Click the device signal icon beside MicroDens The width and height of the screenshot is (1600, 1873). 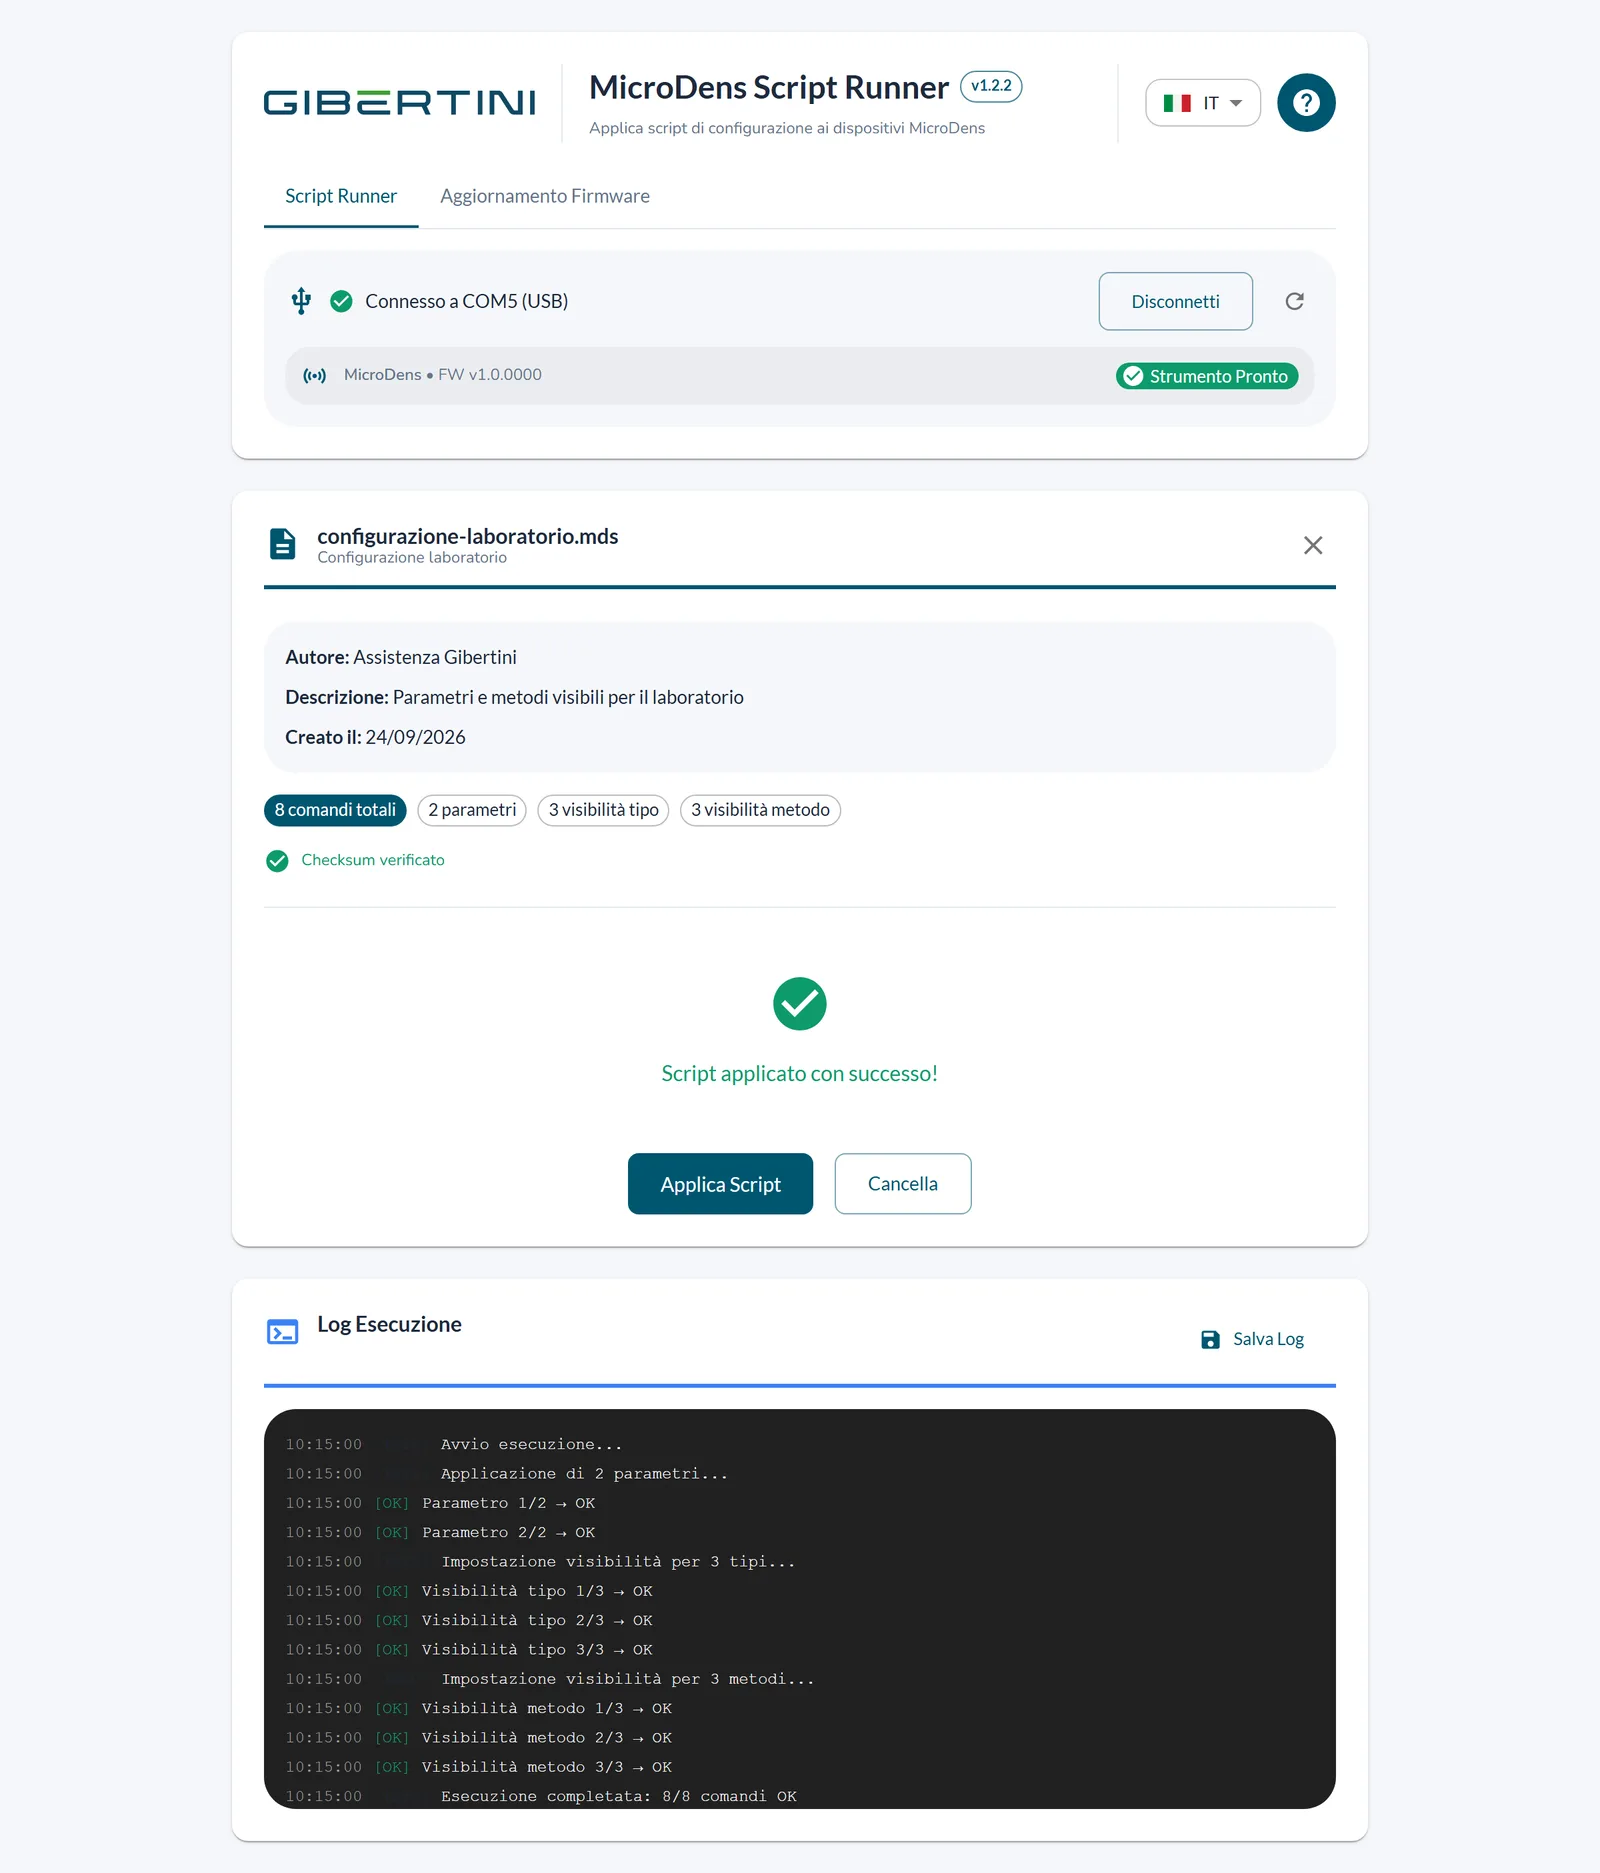click(x=314, y=376)
